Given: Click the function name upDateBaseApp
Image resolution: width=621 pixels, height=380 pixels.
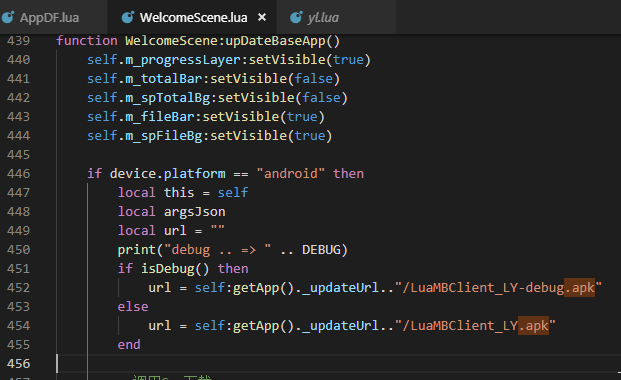Looking at the screenshot, I should tap(275, 41).
